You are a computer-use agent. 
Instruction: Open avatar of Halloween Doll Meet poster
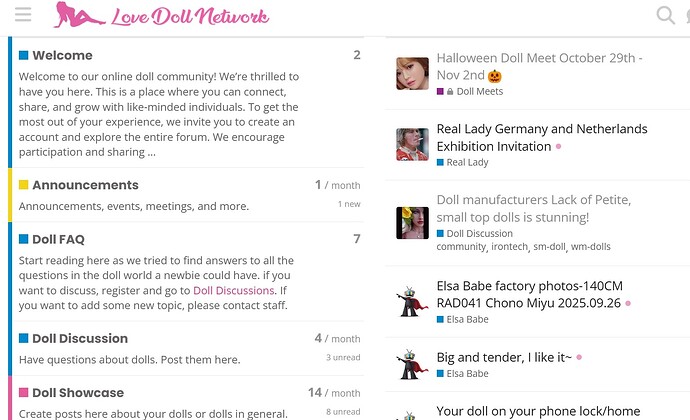[x=413, y=73]
